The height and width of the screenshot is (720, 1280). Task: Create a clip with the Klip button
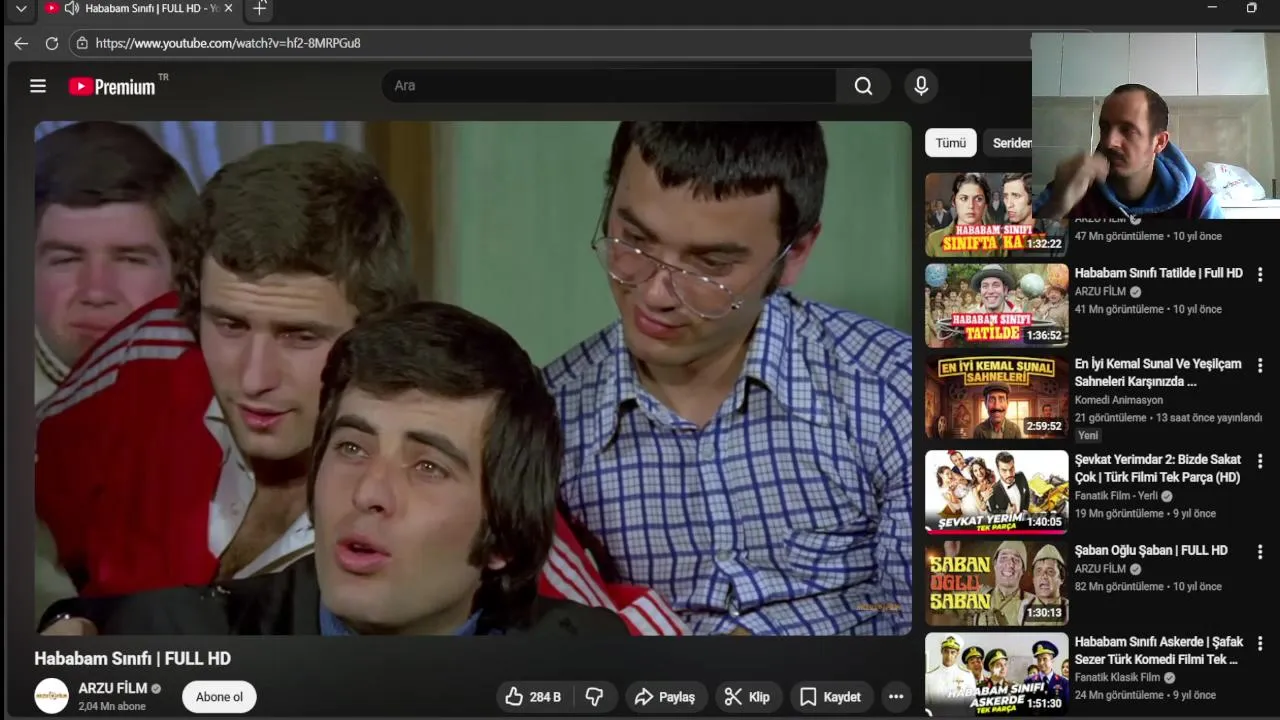[x=748, y=697]
